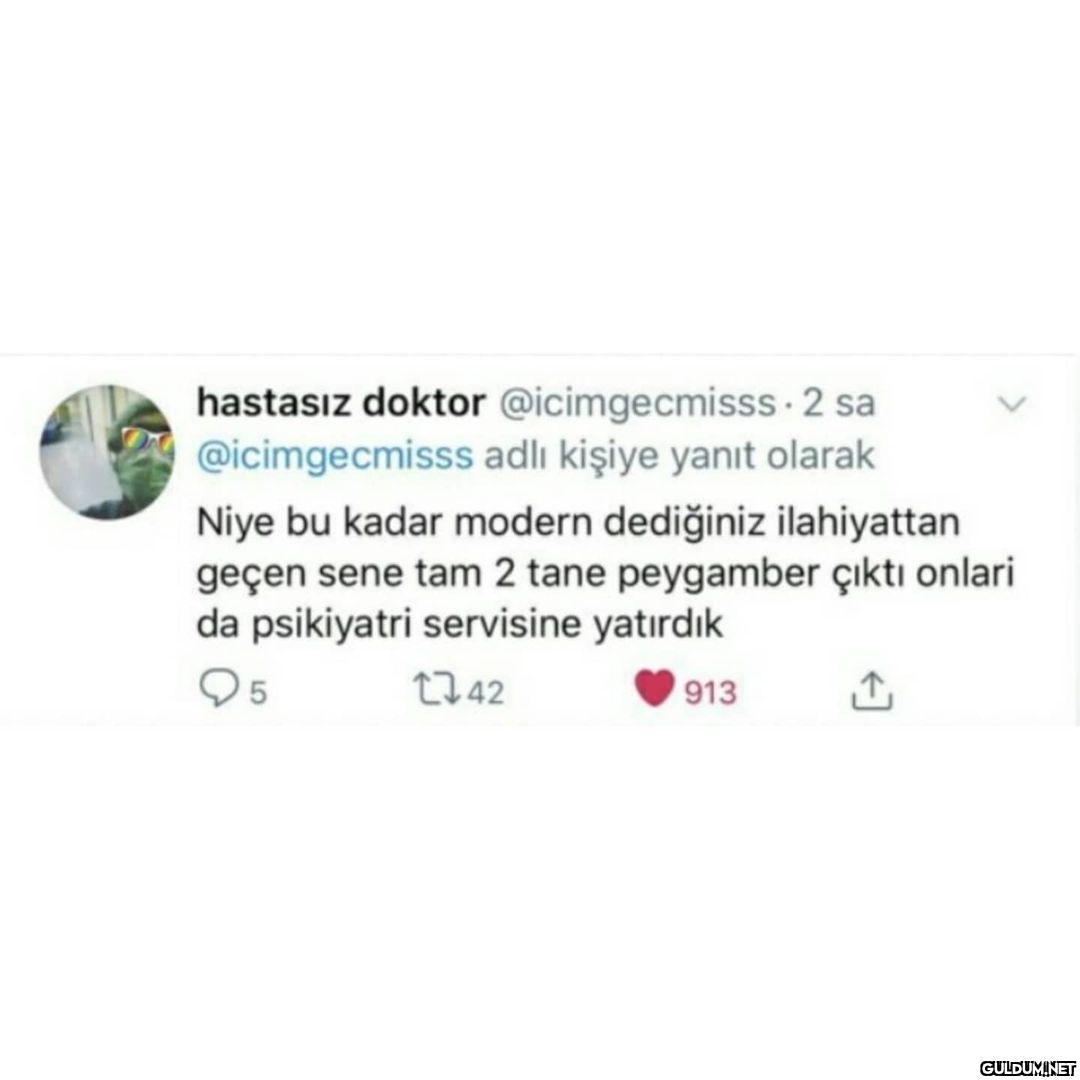Viewport: 1080px width, 1080px height.
Task: Click the tweet text starting with Niye
Action: tap(605, 573)
